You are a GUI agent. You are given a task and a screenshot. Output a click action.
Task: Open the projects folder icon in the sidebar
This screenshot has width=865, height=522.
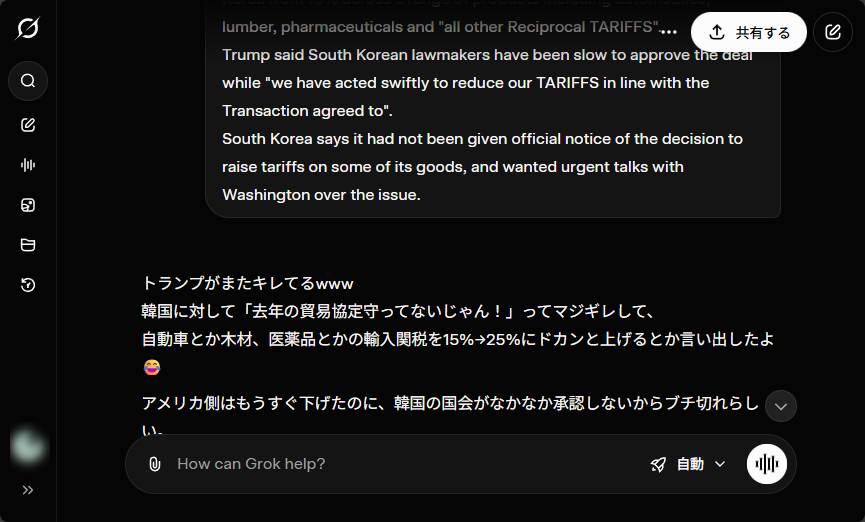[x=28, y=245]
